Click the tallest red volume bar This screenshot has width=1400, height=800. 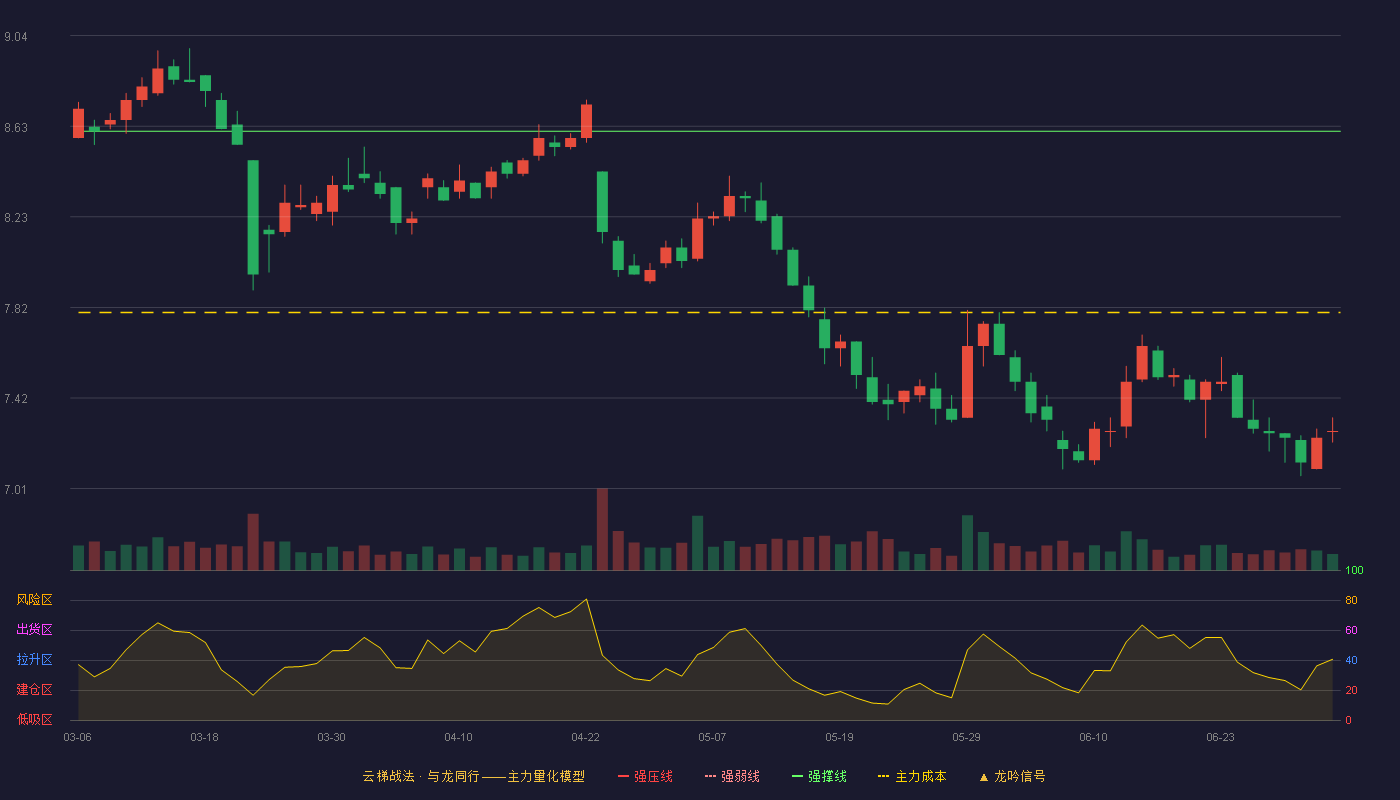(602, 529)
